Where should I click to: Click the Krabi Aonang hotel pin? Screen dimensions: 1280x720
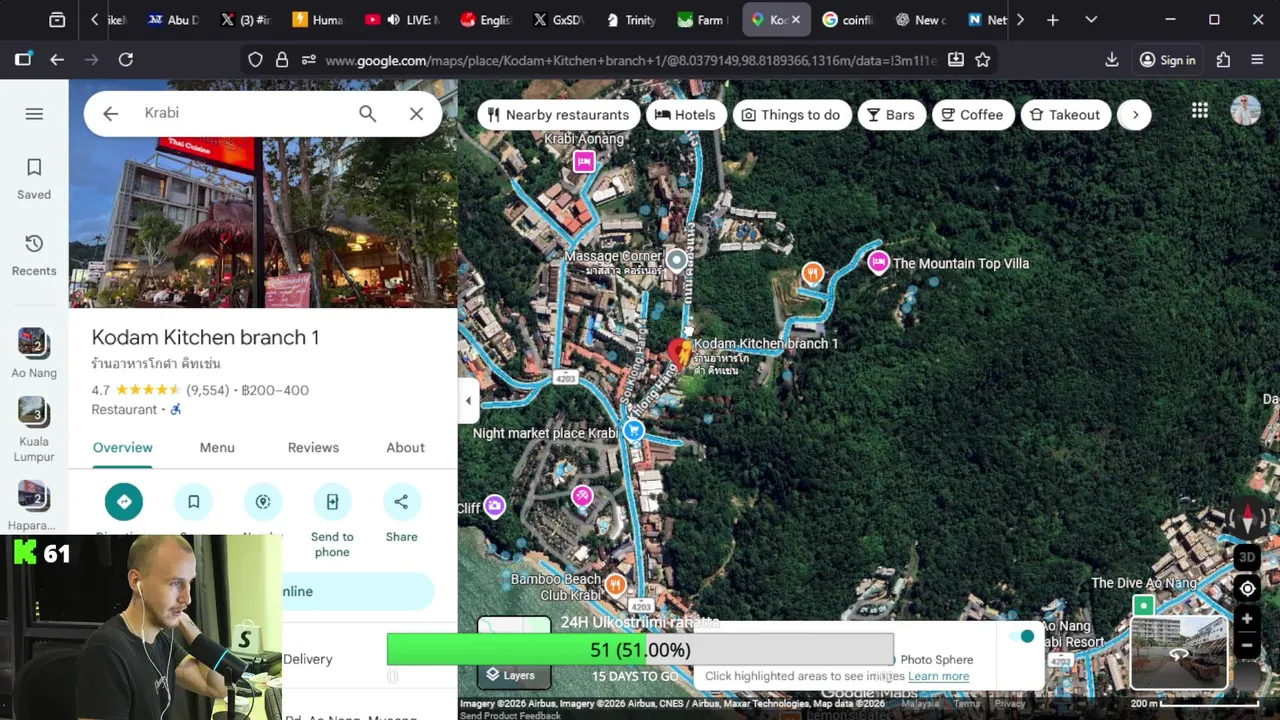point(584,161)
